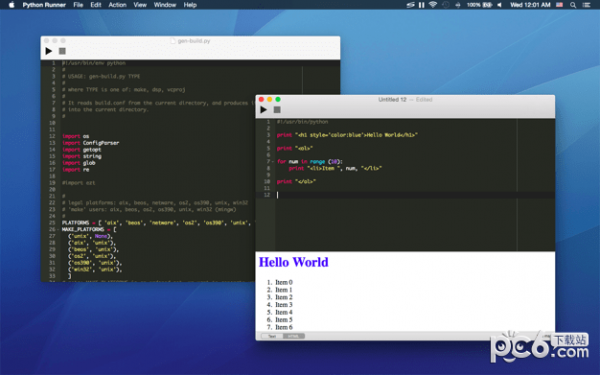Click 'Item 6' in the output list
The height and width of the screenshot is (375, 600).
[284, 327]
